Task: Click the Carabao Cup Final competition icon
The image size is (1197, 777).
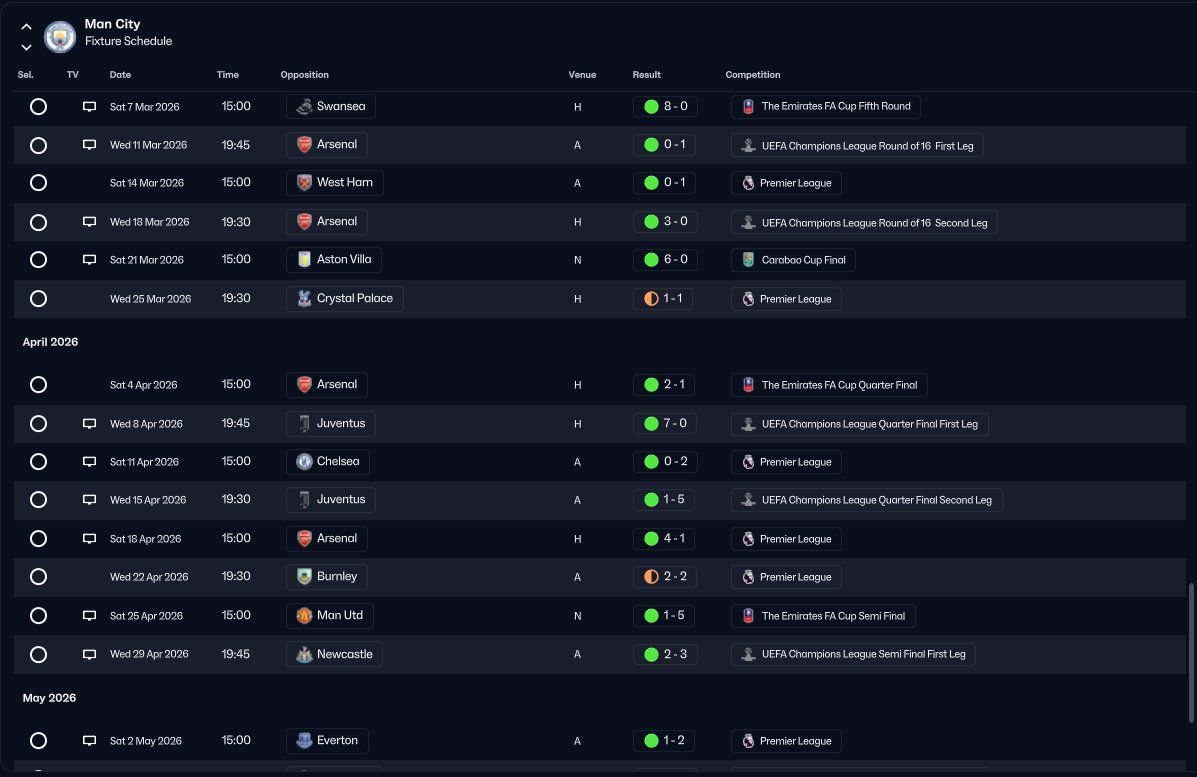Action: 748,260
